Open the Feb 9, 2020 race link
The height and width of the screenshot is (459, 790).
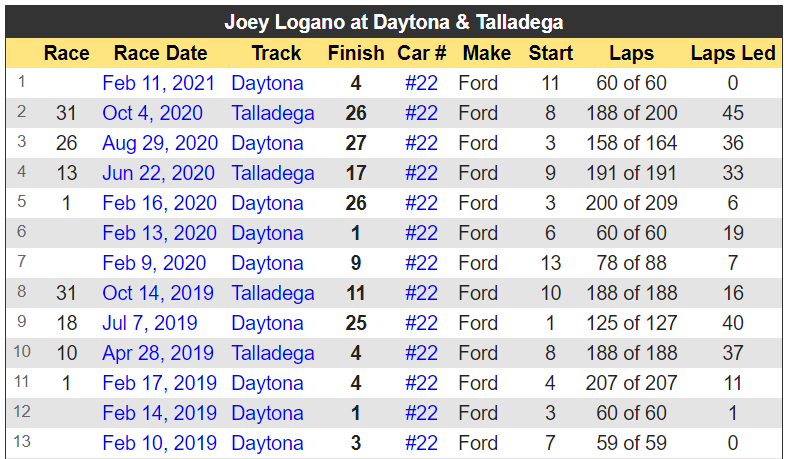coord(154,263)
